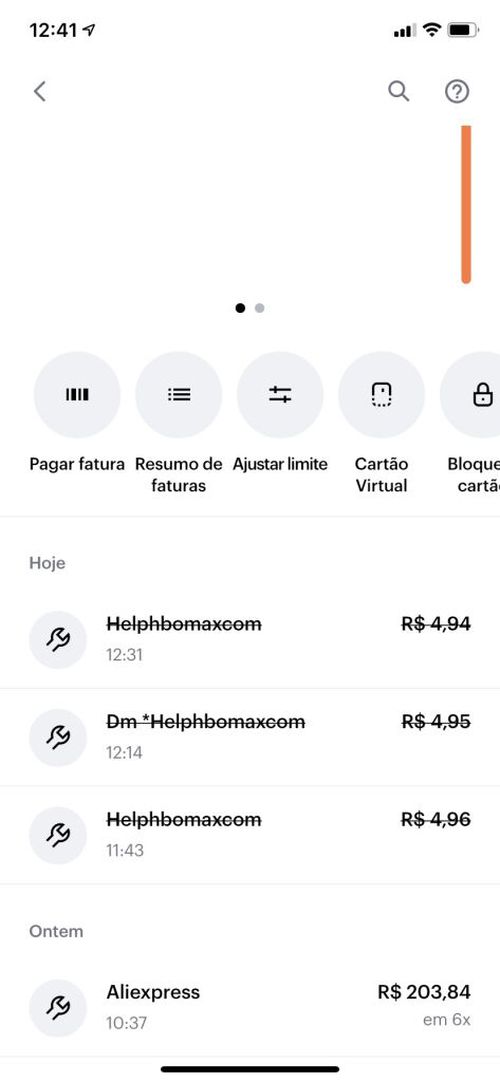Tap the orange vertical bar
Image resolution: width=500 pixels, height=1082 pixels.
click(x=466, y=204)
